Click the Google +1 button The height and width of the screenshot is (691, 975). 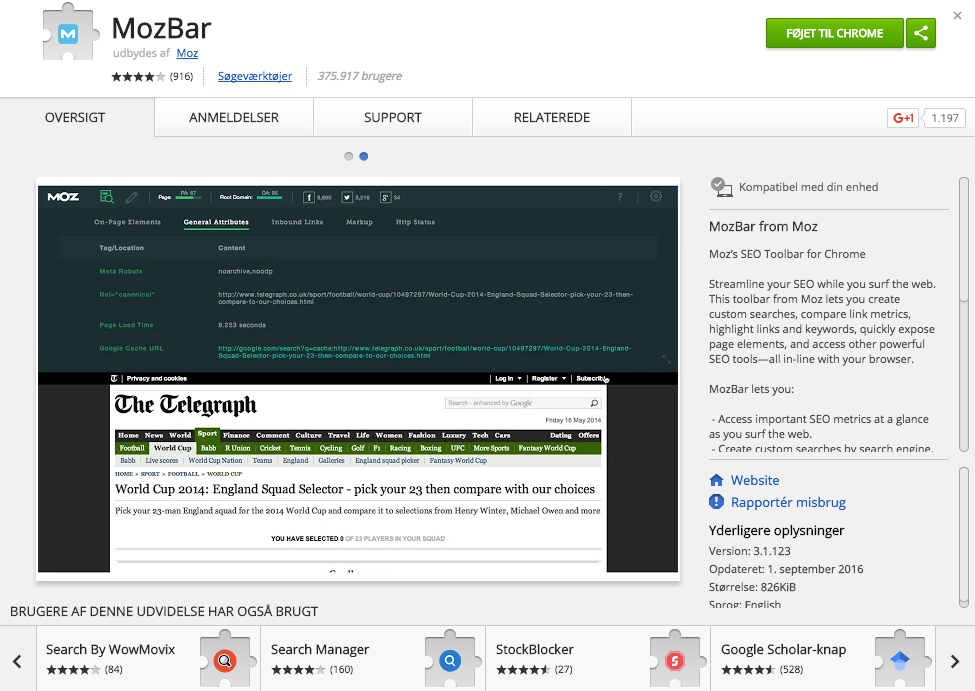pyautogui.click(x=903, y=118)
